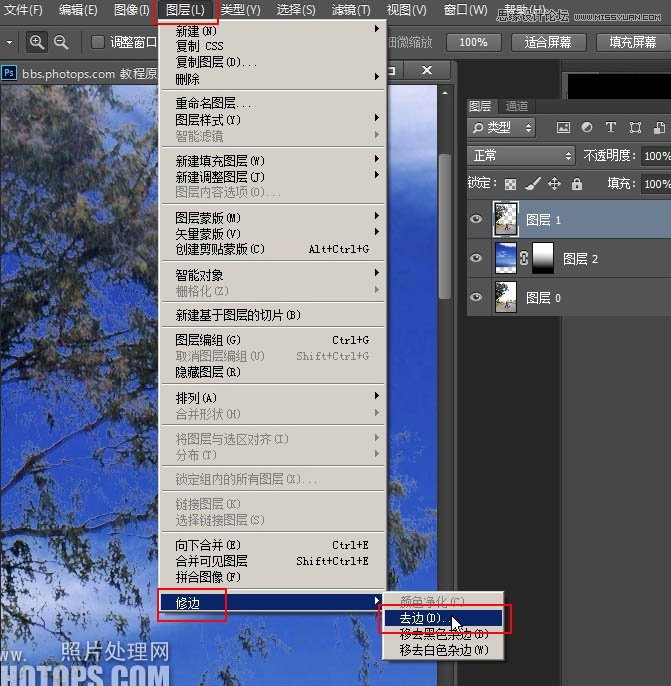The width and height of the screenshot is (671, 686).
Task: Switch to the 通道 tab
Action: [x=517, y=106]
